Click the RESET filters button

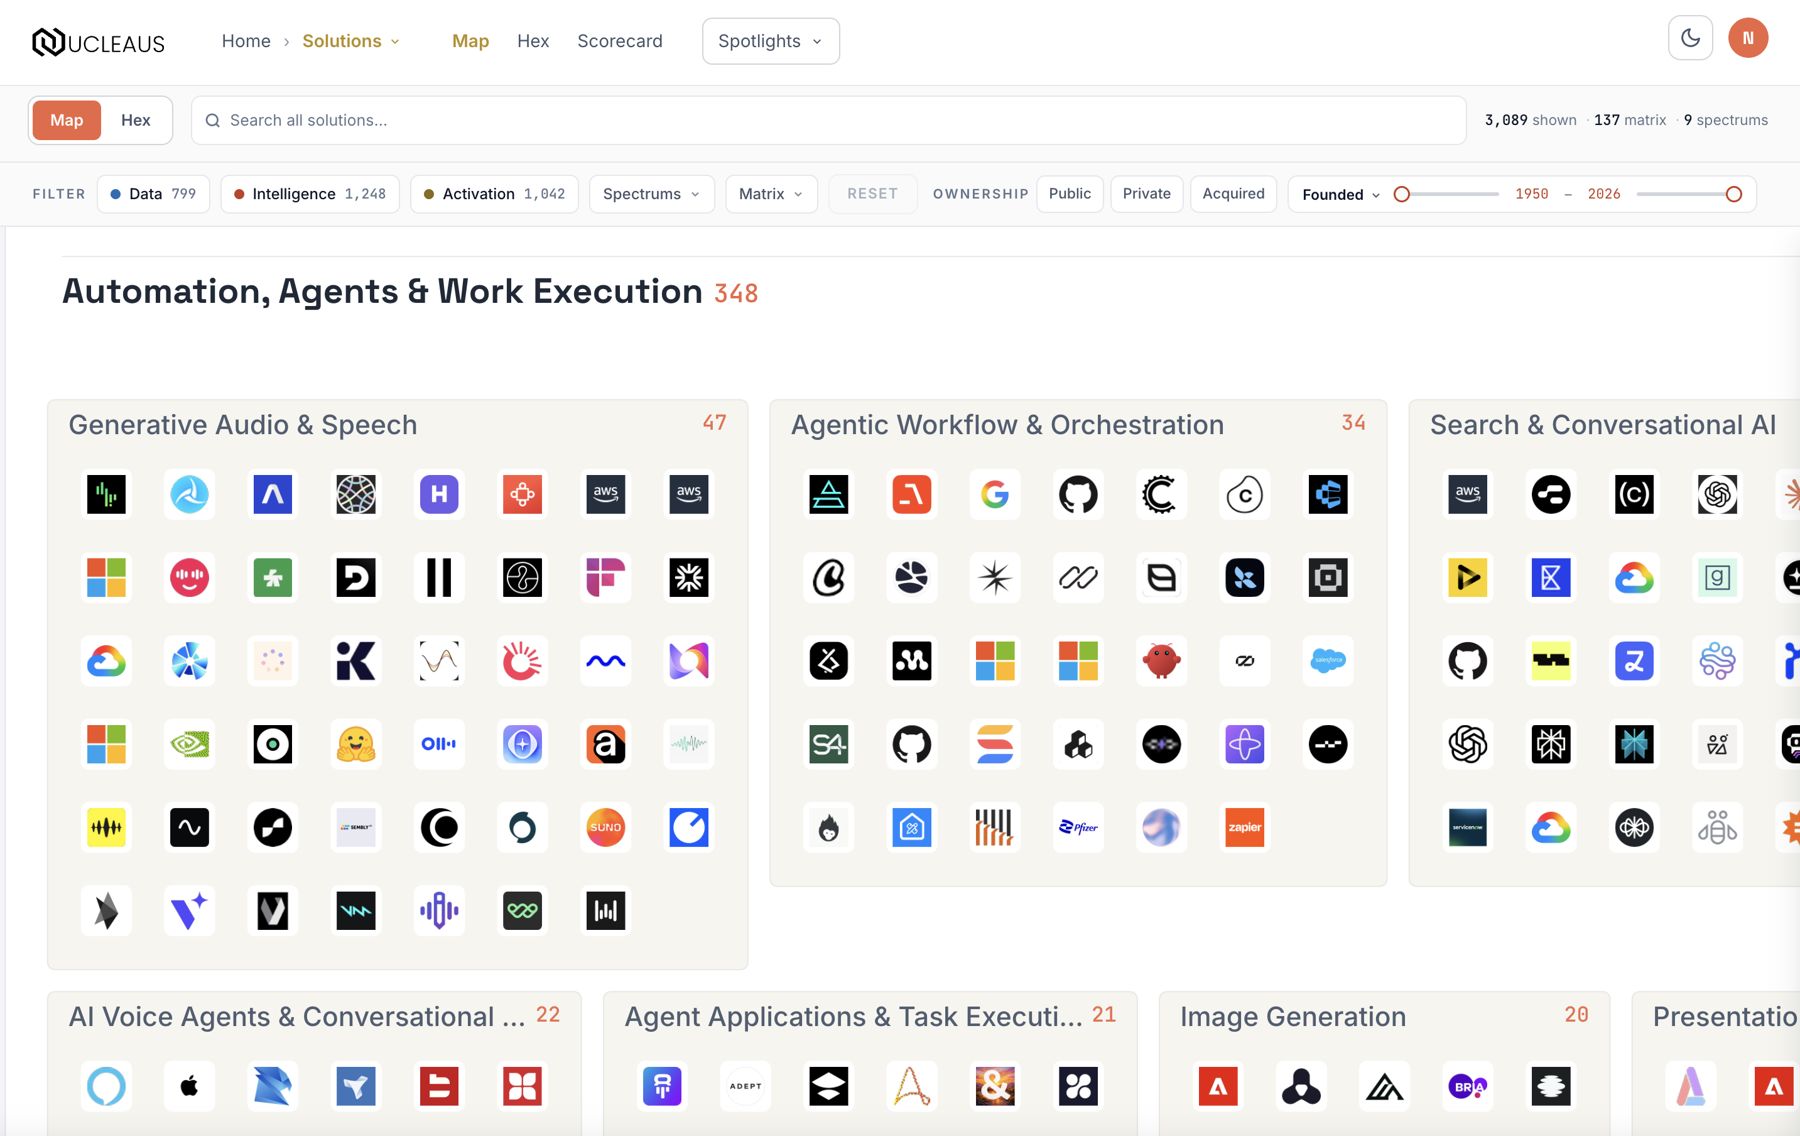tap(872, 194)
